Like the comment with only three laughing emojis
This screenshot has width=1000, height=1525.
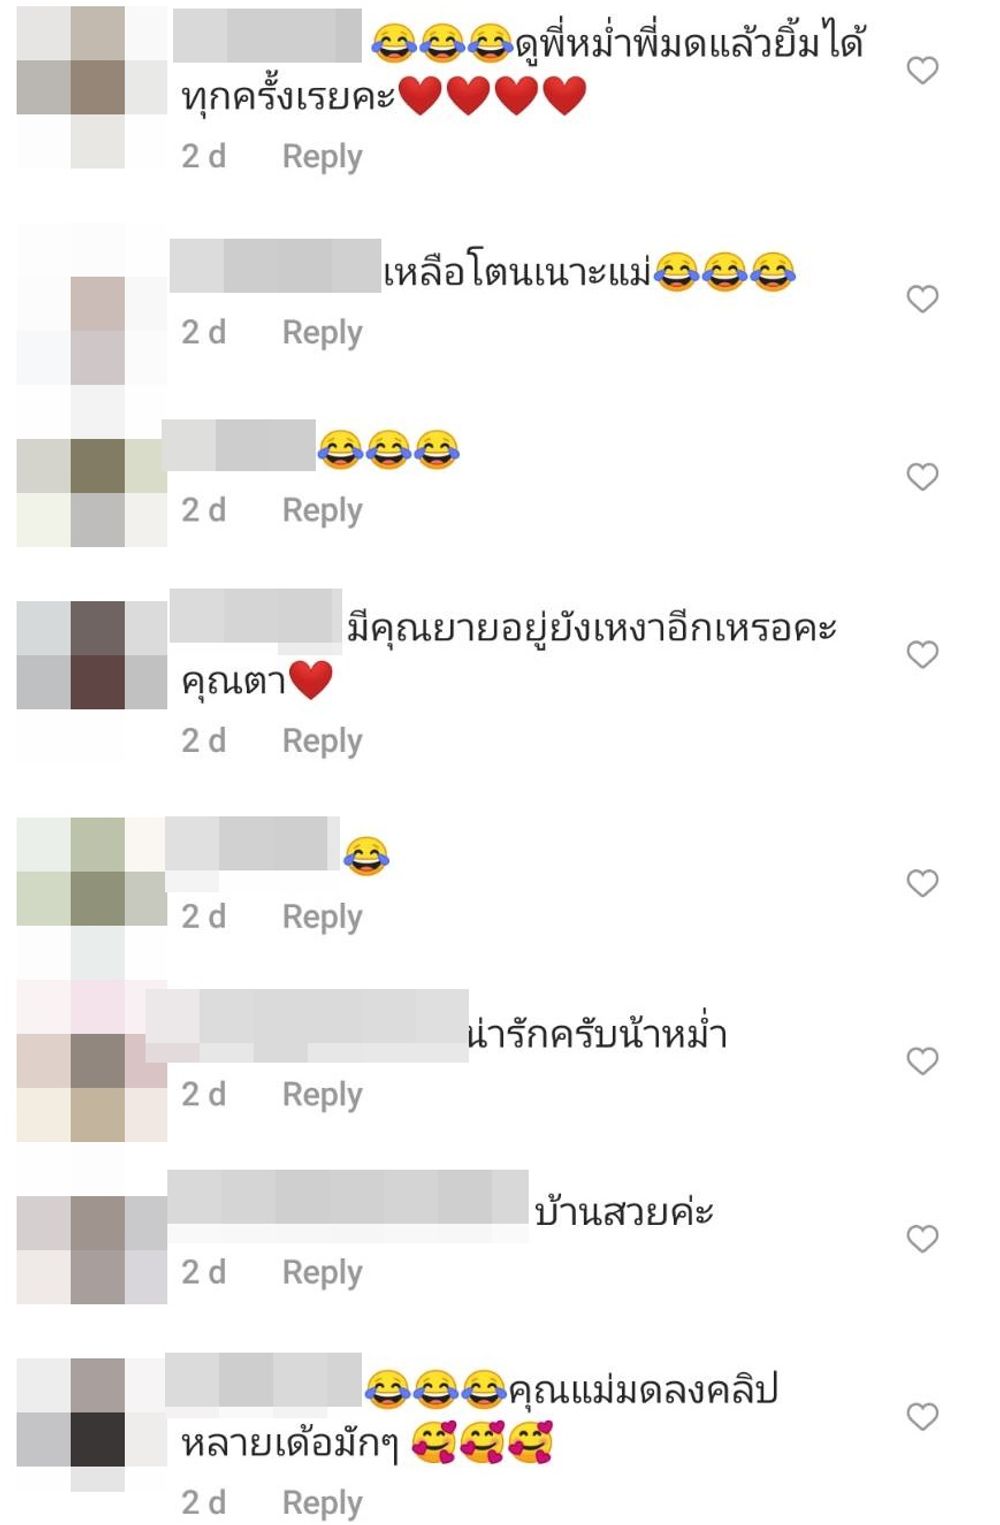click(x=922, y=476)
